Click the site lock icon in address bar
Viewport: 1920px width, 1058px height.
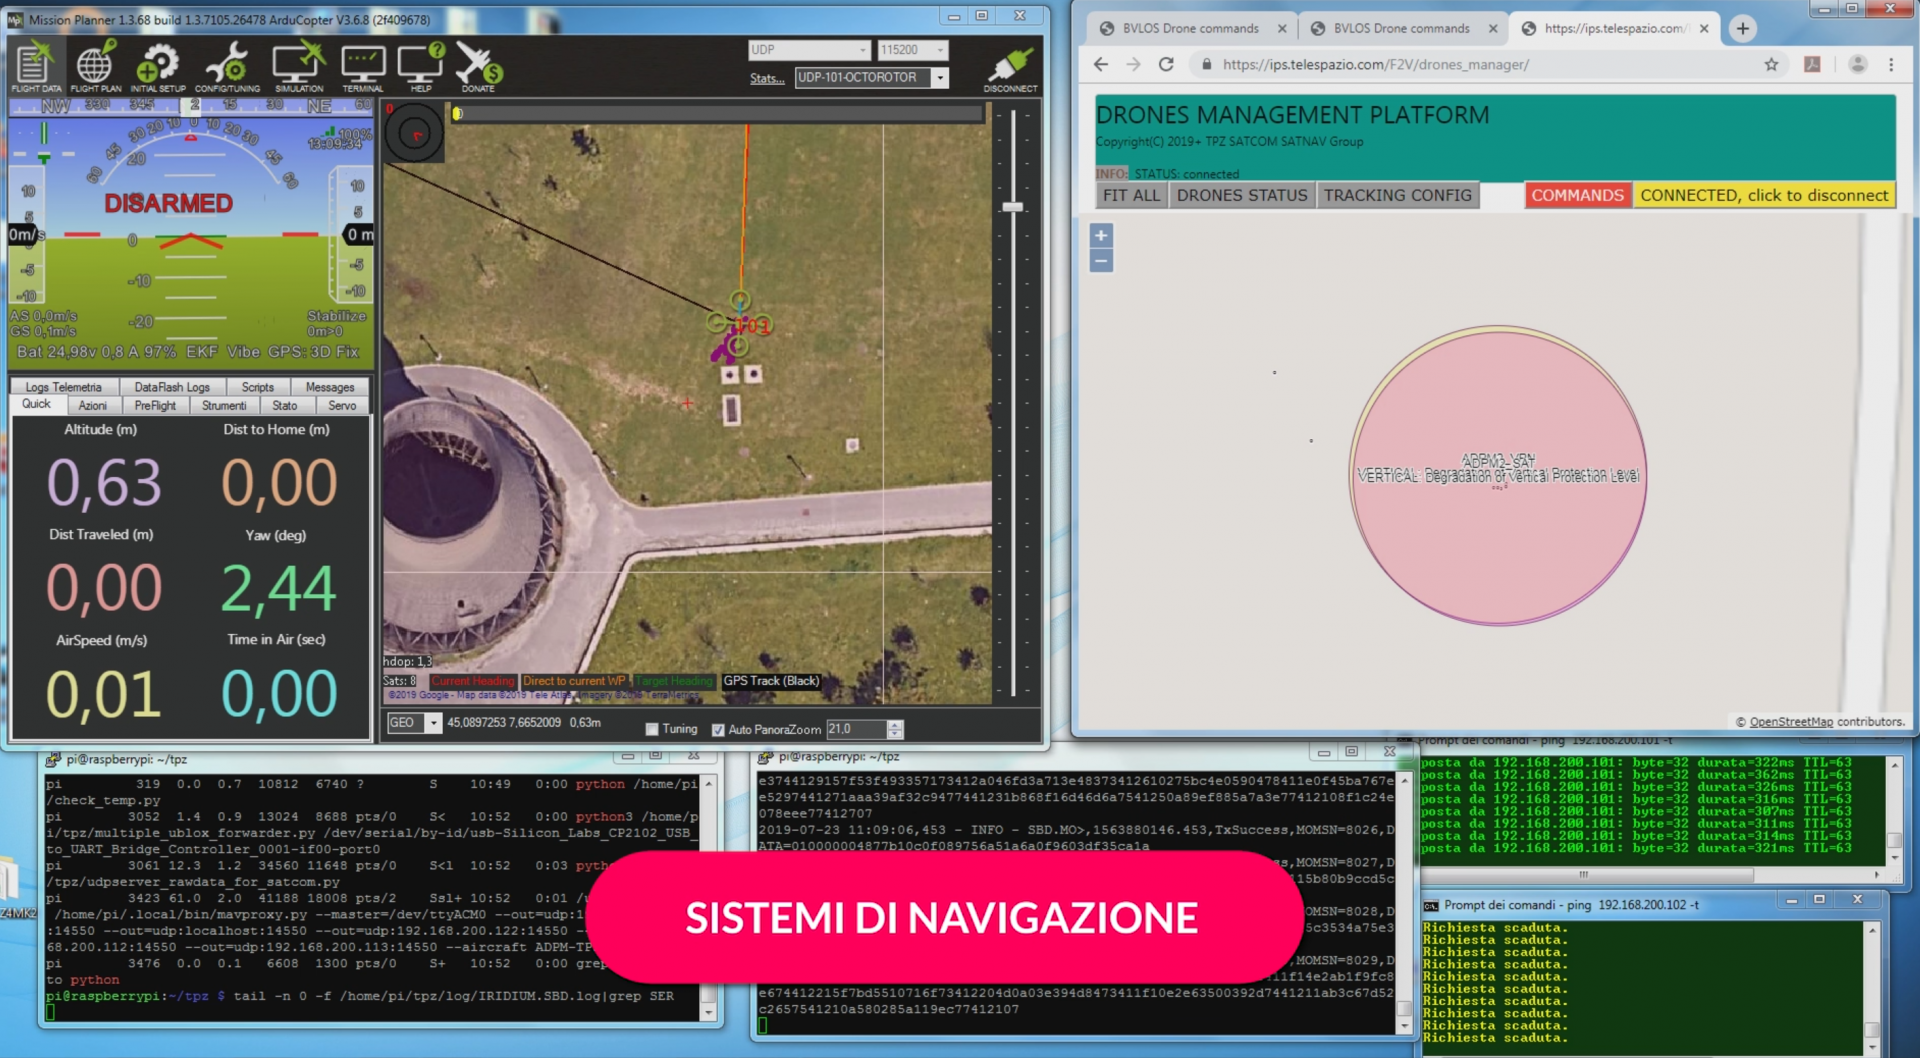[x=1206, y=64]
